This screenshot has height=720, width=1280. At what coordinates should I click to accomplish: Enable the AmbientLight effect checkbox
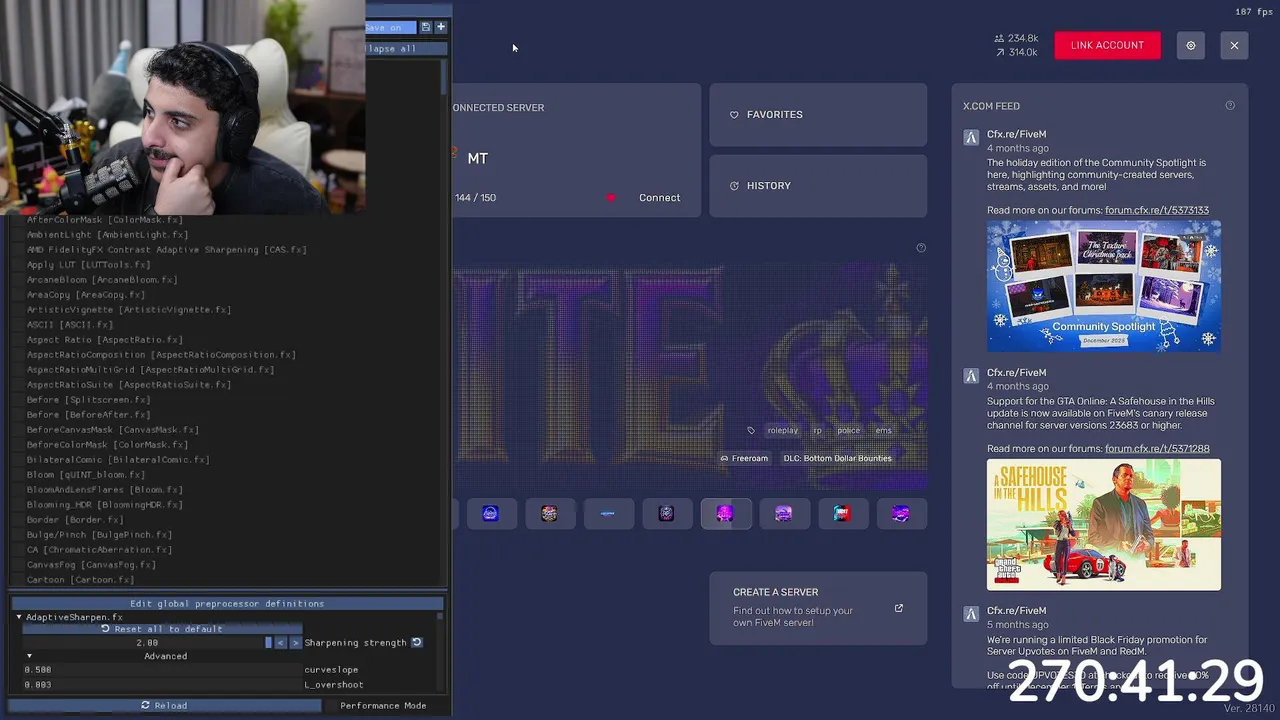pyautogui.click(x=17, y=235)
